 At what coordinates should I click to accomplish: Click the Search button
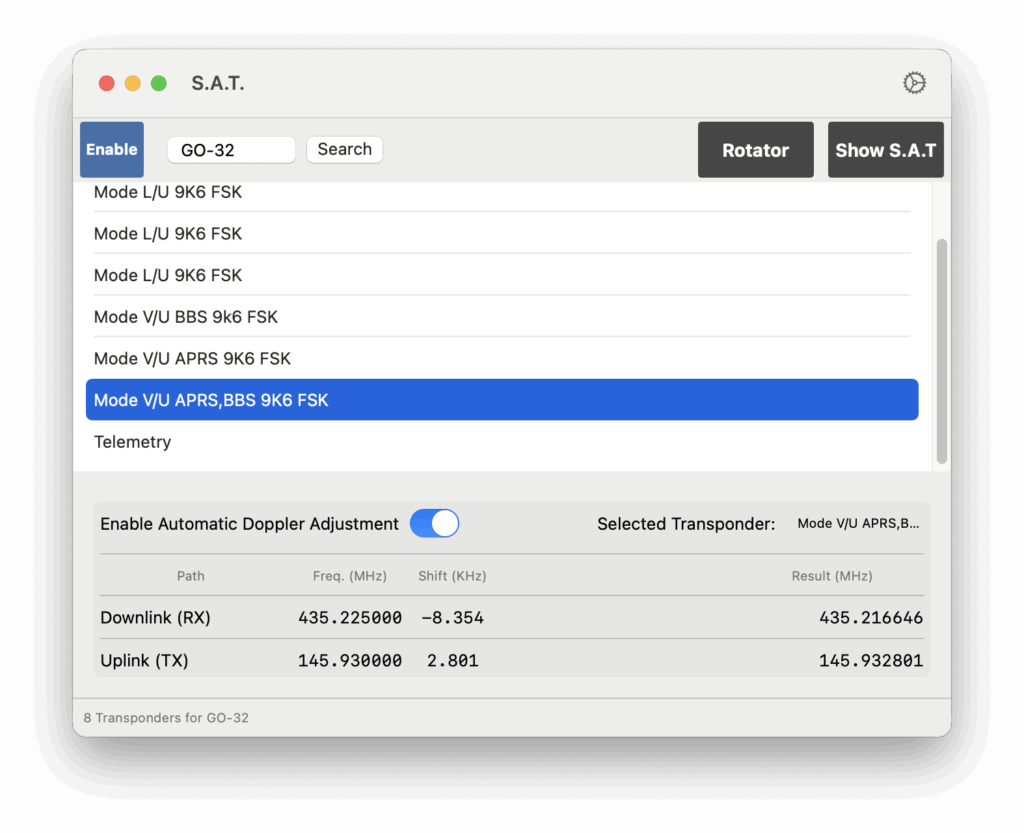(x=344, y=149)
